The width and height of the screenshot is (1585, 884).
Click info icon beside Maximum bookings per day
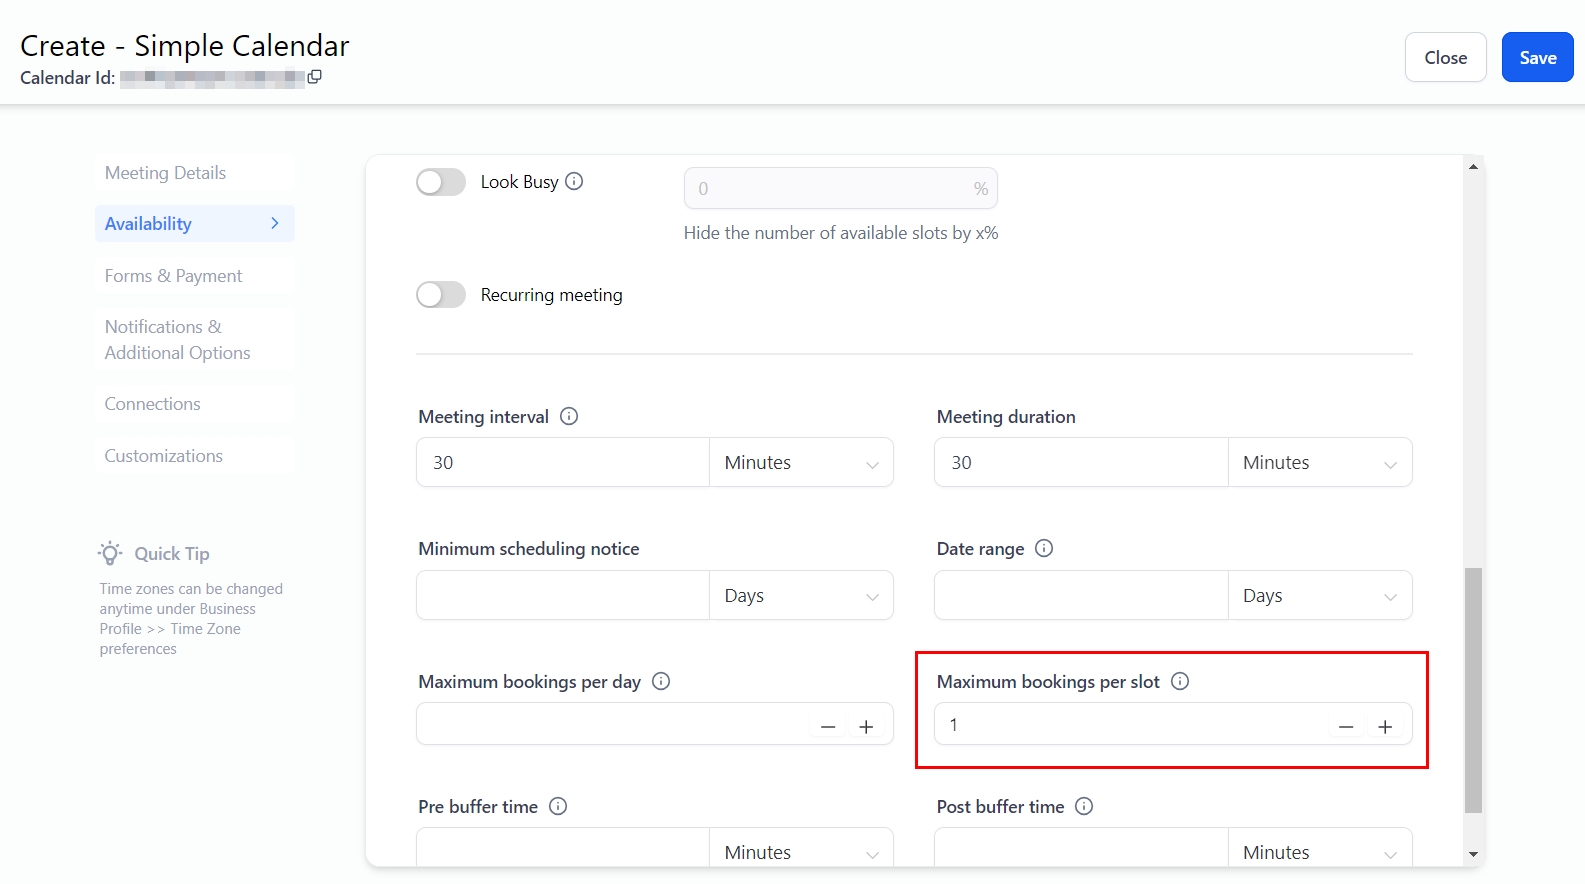pyautogui.click(x=661, y=681)
